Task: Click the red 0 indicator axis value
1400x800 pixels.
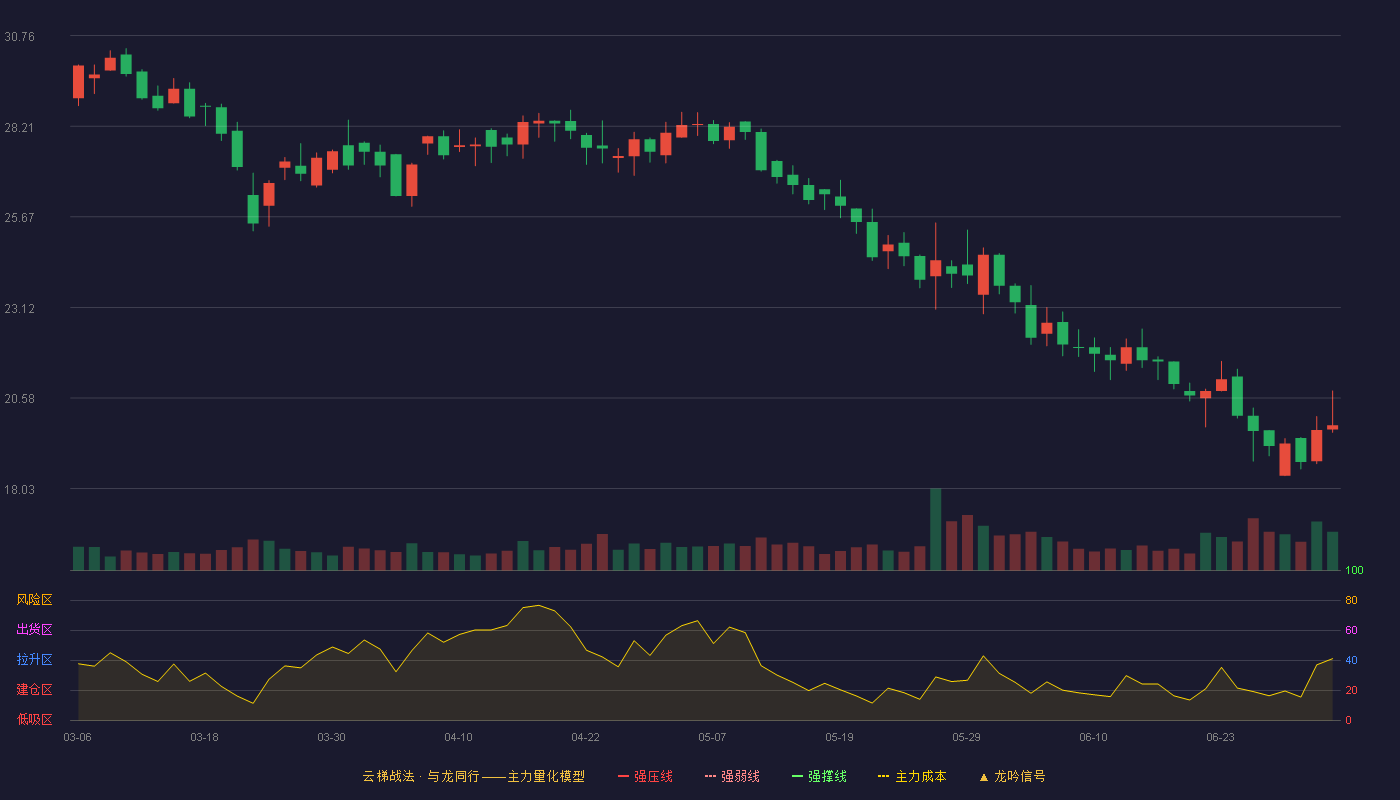Action: (x=1348, y=720)
